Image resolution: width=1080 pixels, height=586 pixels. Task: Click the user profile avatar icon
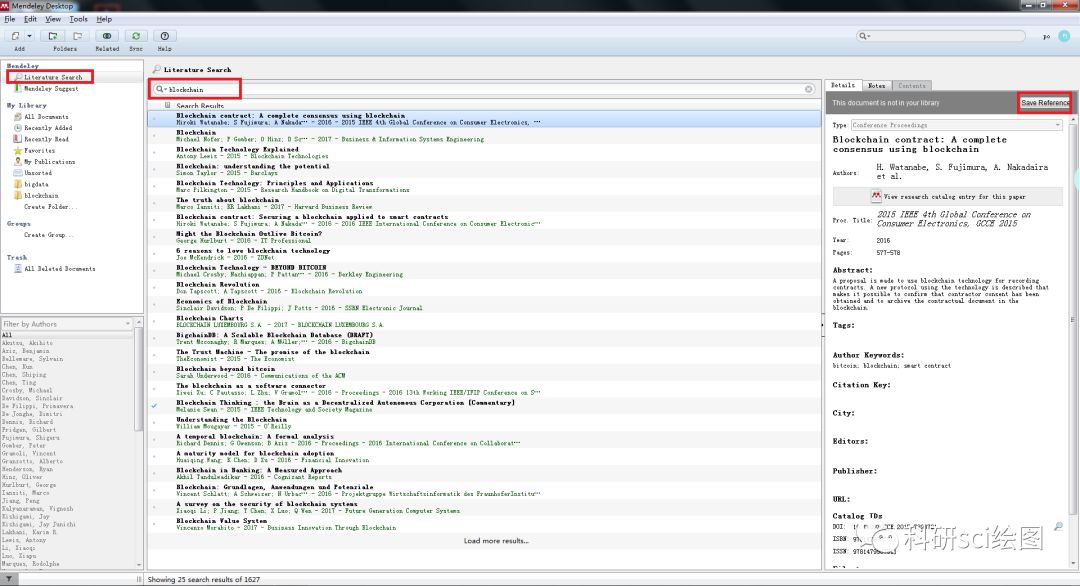click(x=1064, y=36)
